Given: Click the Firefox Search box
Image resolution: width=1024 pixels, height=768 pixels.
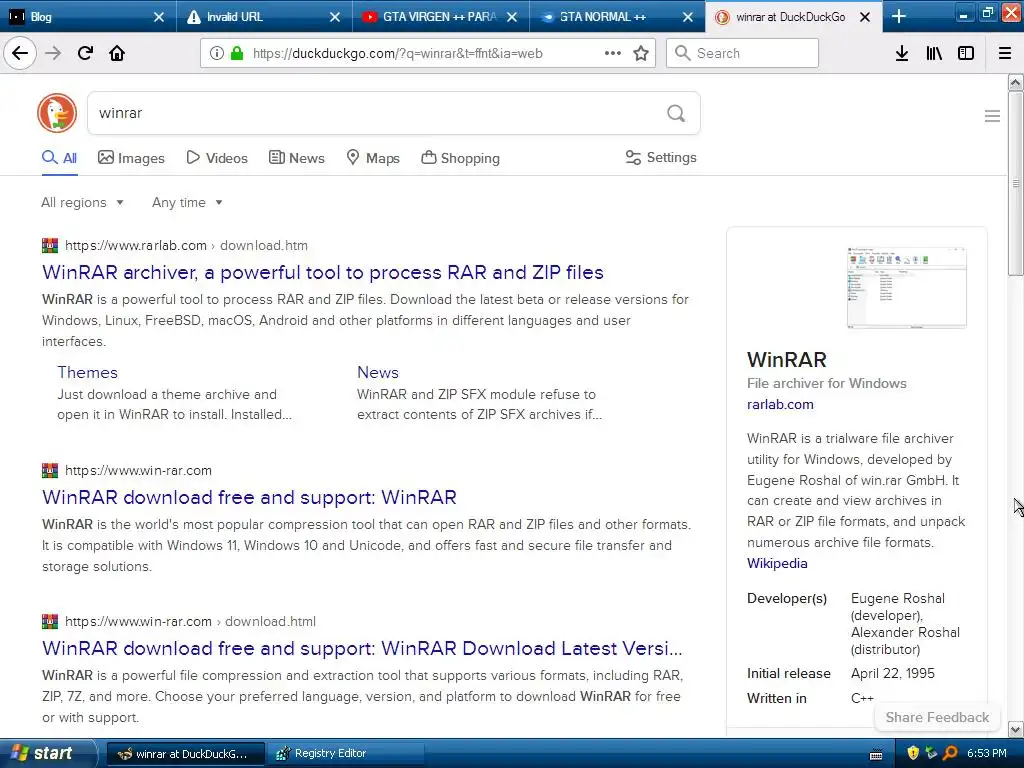Looking at the screenshot, I should (x=743, y=53).
